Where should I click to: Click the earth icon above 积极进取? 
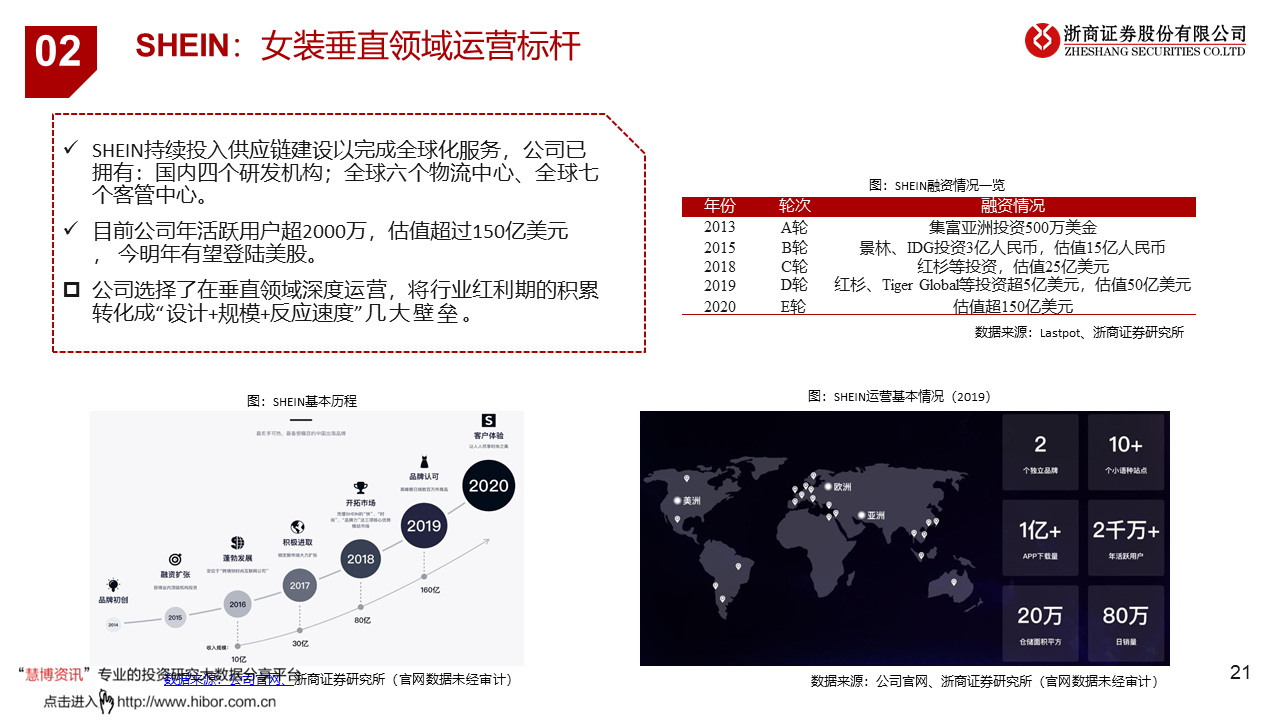(297, 527)
